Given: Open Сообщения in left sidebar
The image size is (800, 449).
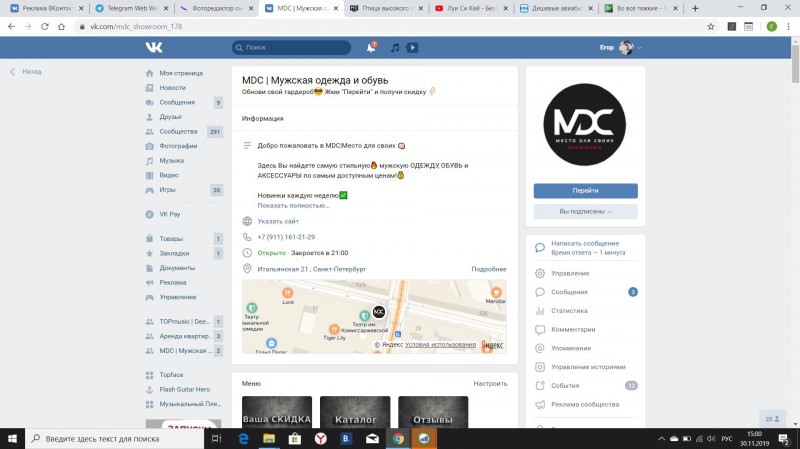Looking at the screenshot, I should point(177,102).
